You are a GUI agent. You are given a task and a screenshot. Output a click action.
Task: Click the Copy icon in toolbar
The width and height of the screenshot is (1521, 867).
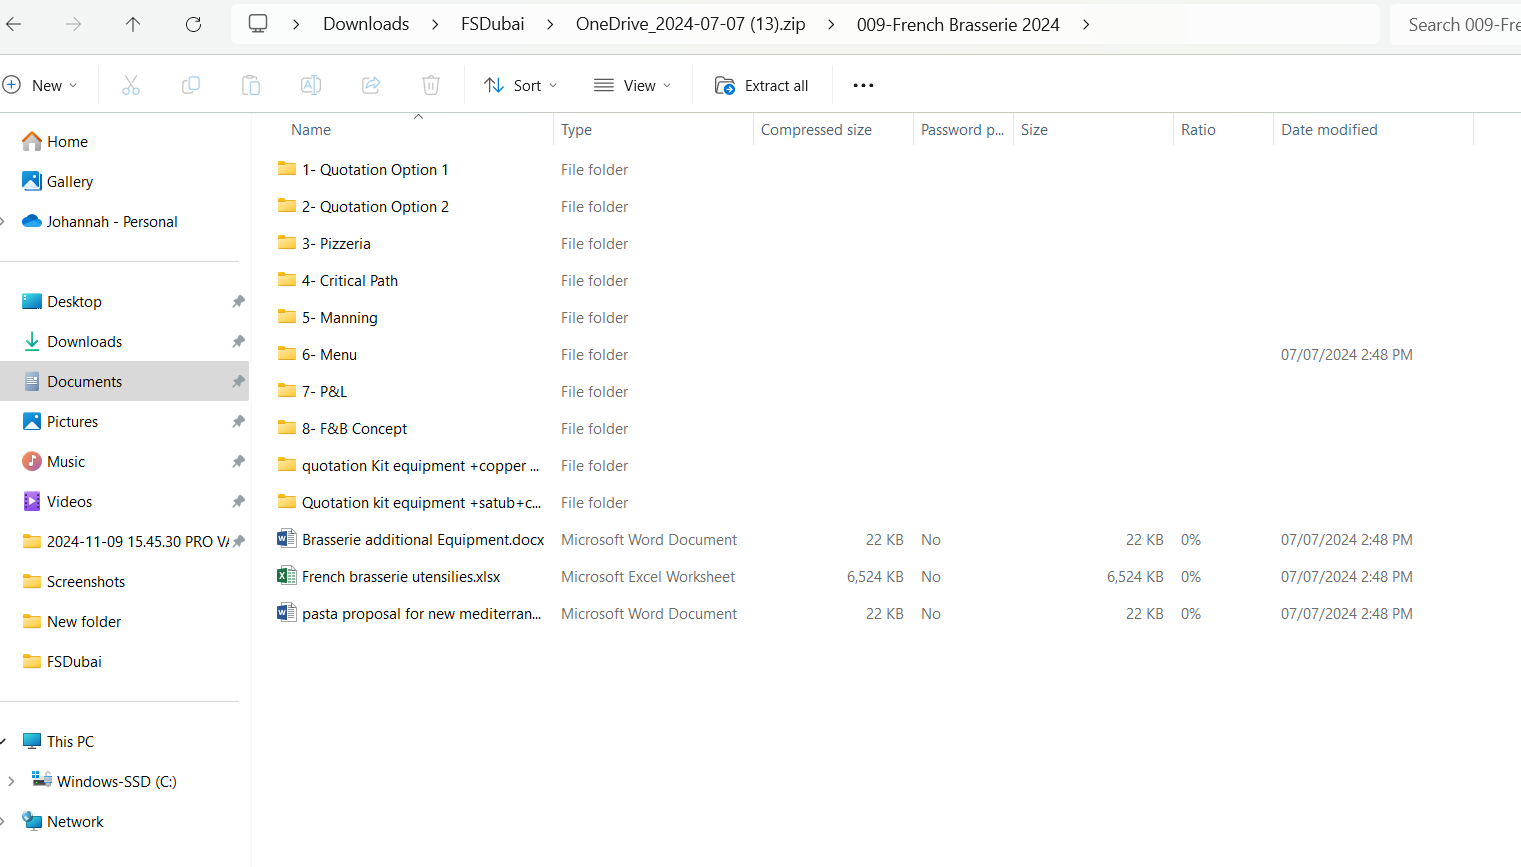(x=191, y=86)
